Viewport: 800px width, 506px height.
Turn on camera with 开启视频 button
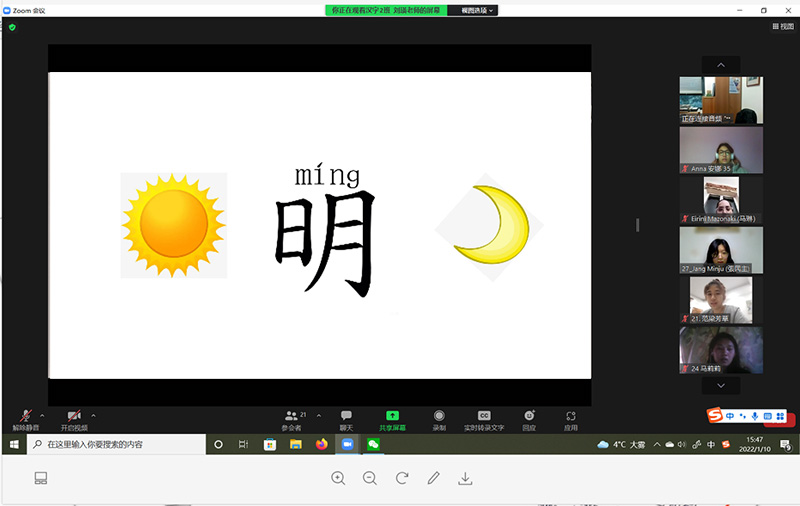point(73,418)
